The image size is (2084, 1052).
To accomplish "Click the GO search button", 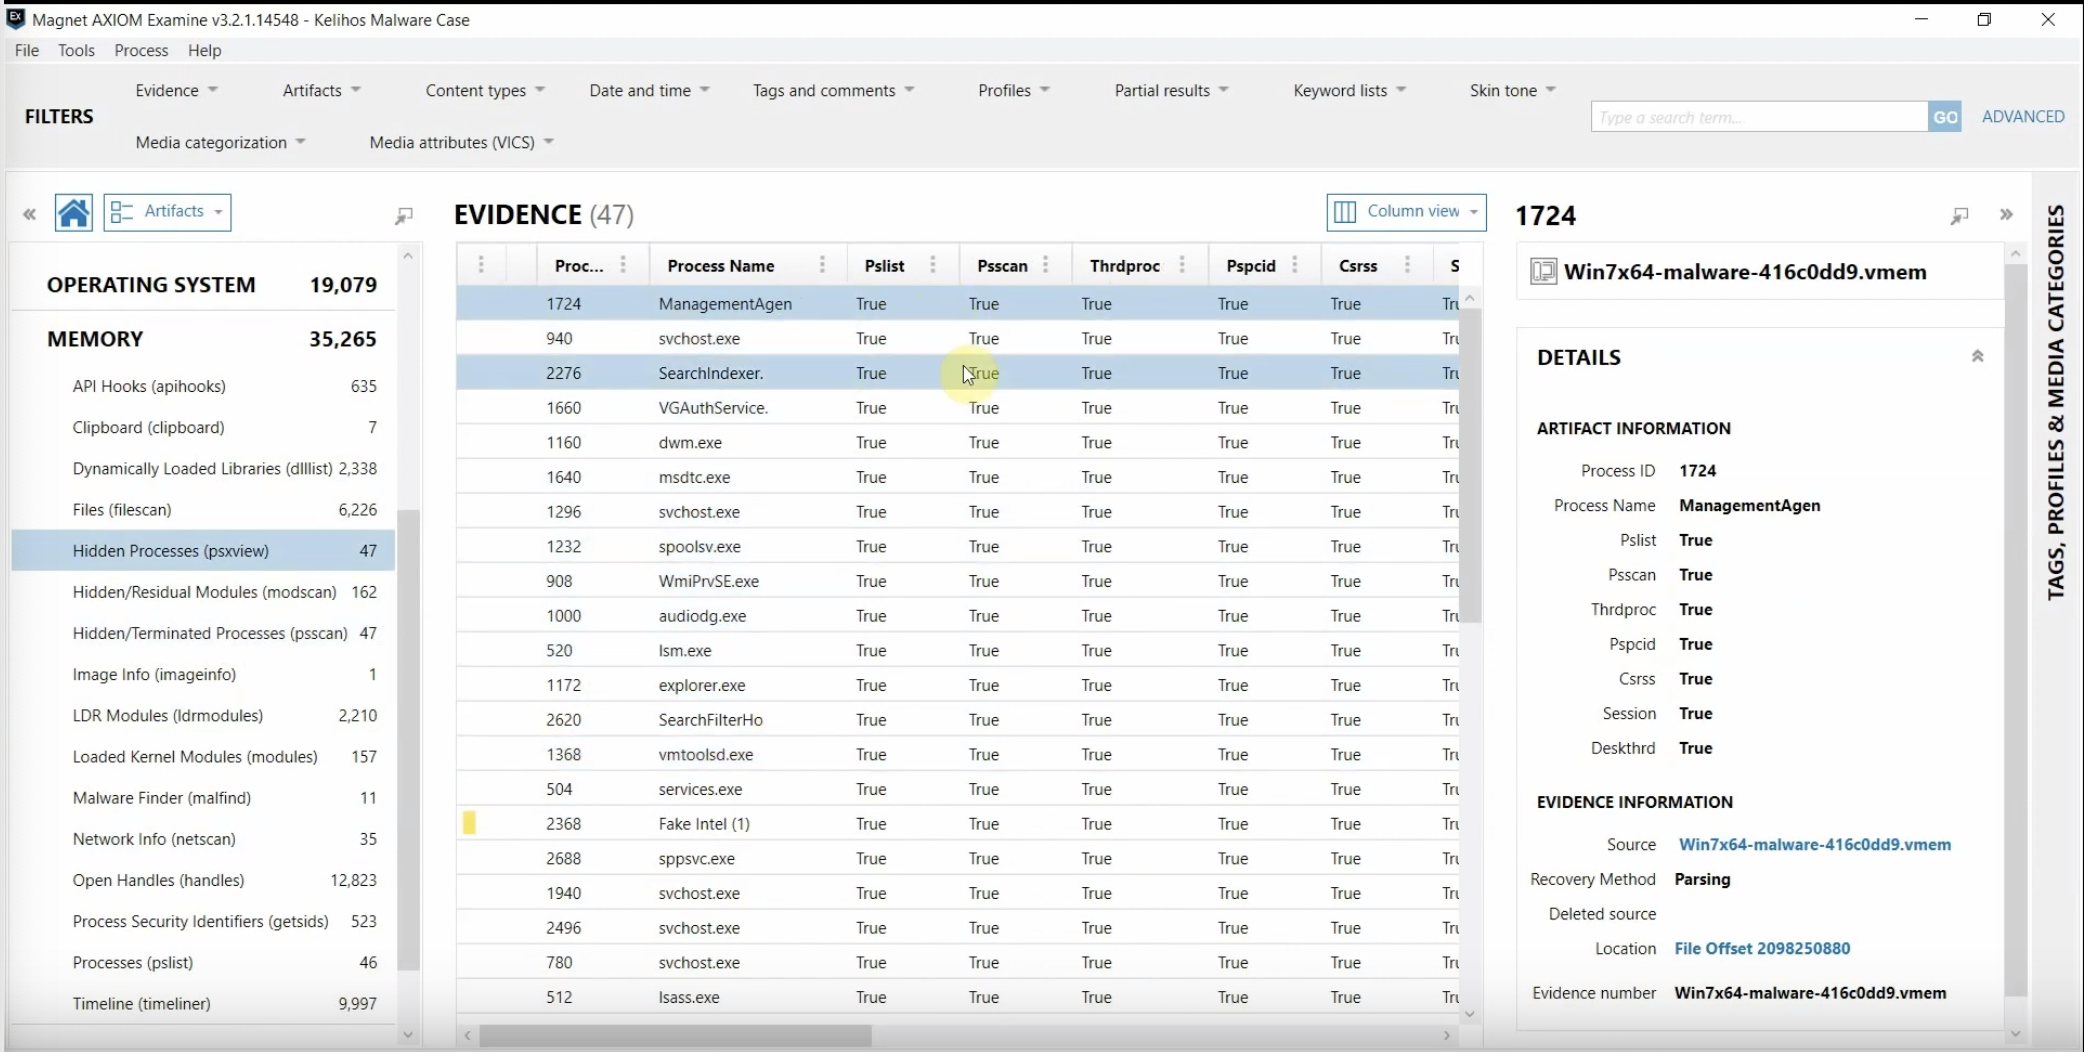I will (x=1945, y=117).
